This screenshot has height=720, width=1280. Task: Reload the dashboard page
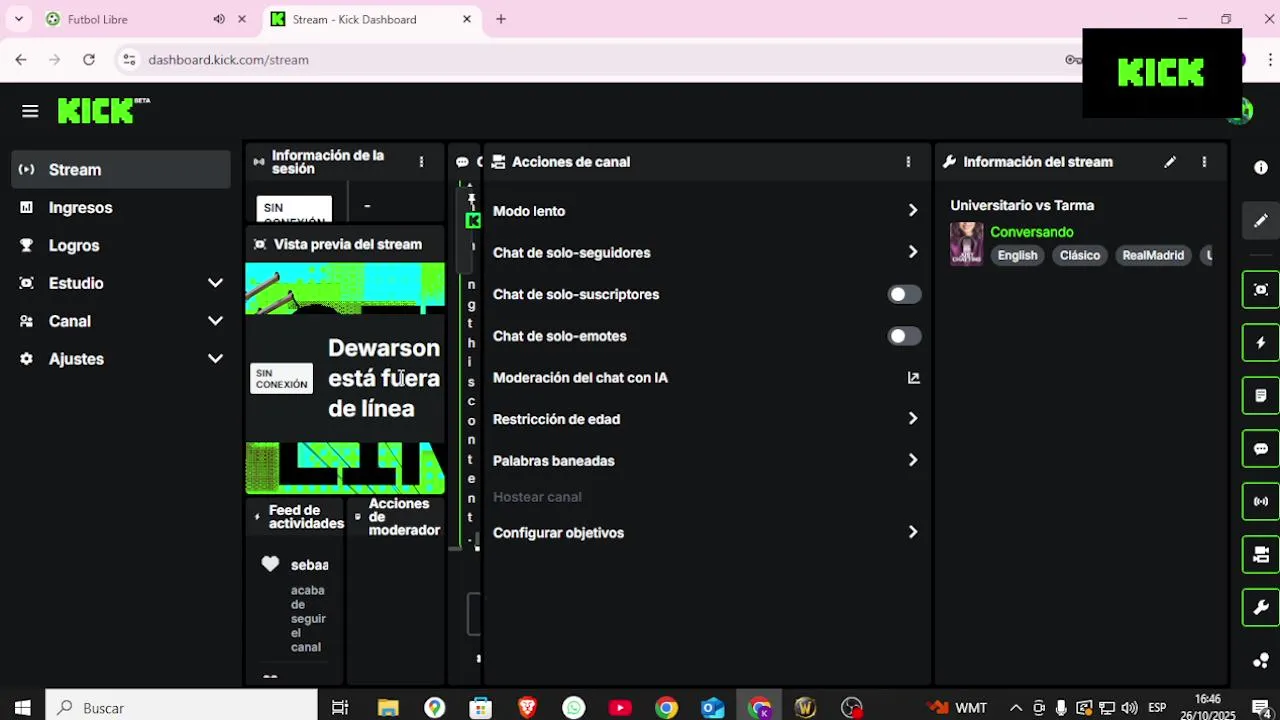(89, 60)
